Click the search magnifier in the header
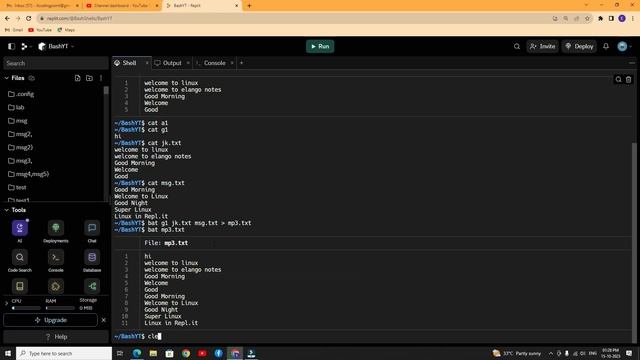Screen dimensions: 640x360 [517, 47]
